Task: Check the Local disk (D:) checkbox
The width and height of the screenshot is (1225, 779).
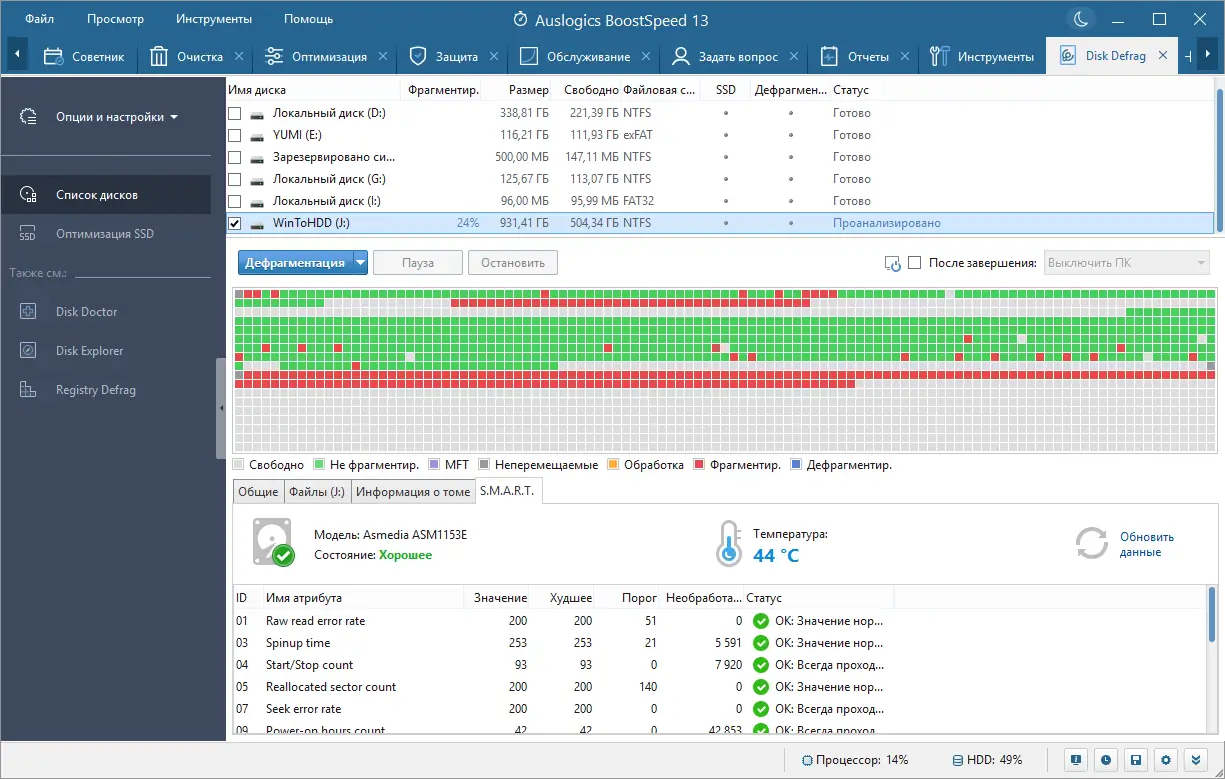Action: pos(235,113)
